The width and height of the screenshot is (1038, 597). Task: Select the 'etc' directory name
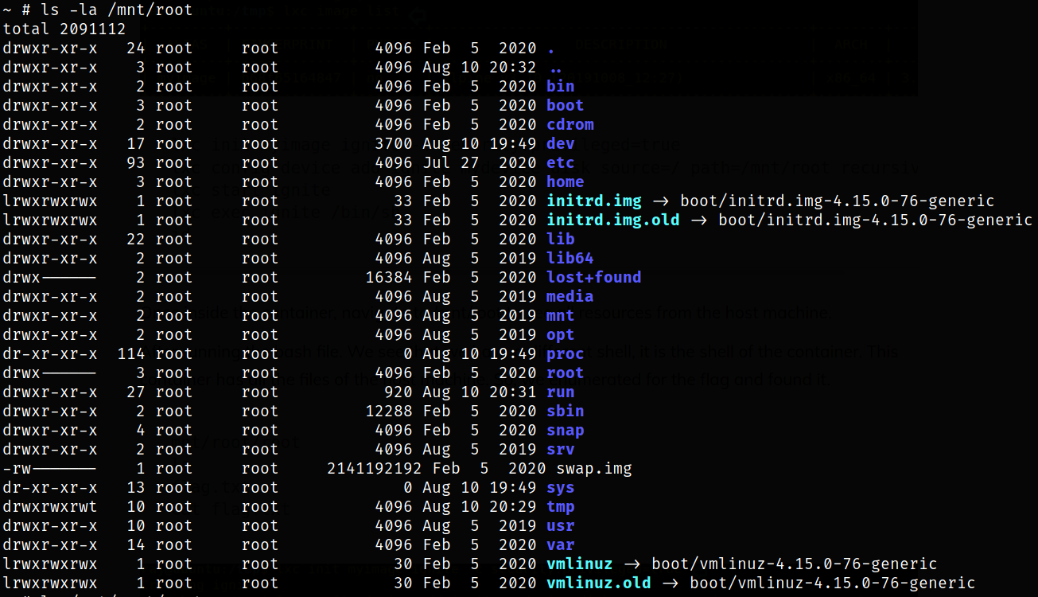tap(560, 163)
